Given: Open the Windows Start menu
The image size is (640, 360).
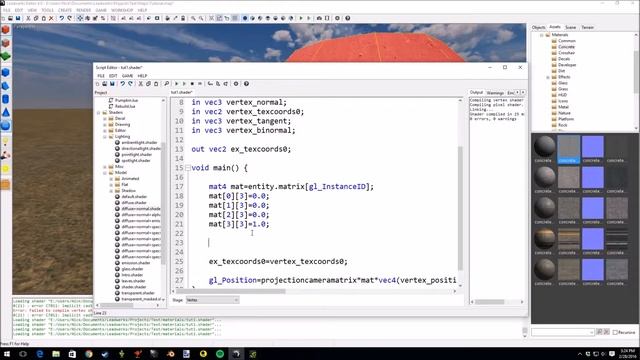Looking at the screenshot, I should point(7,354).
